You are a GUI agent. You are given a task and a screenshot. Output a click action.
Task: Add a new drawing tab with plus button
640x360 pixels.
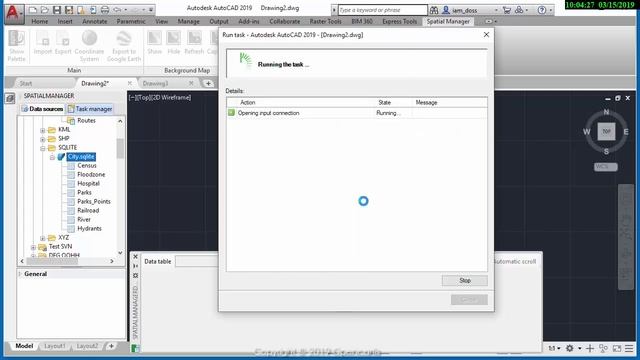[x=208, y=83]
